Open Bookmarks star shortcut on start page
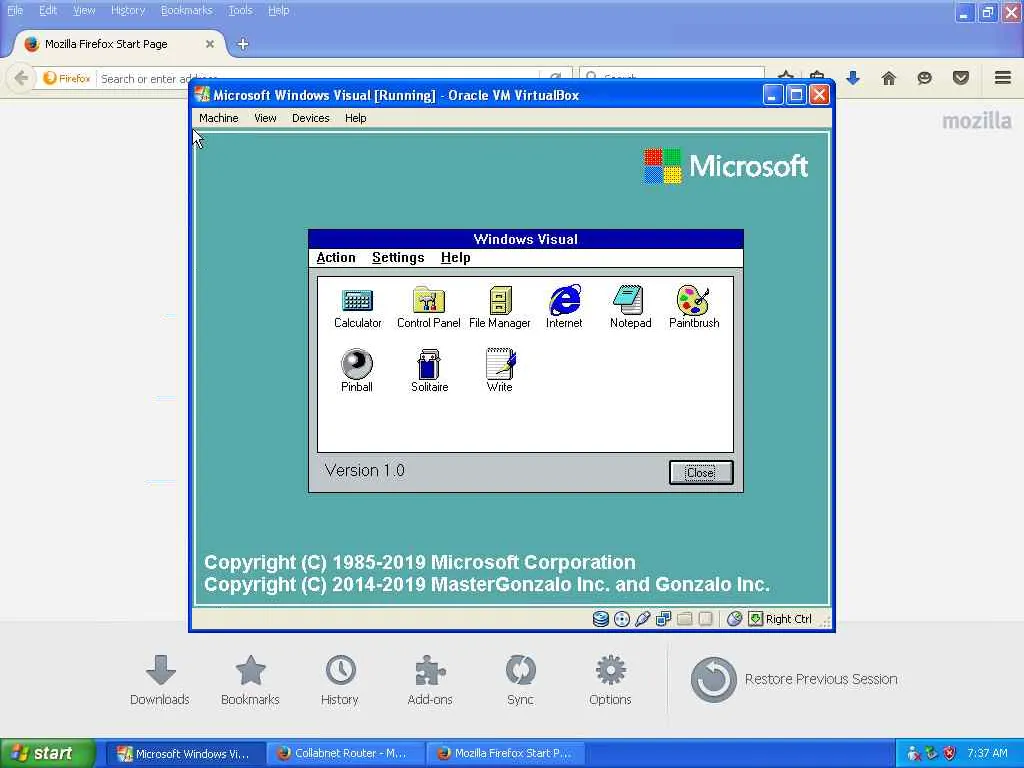This screenshot has height=768, width=1024. (250, 680)
